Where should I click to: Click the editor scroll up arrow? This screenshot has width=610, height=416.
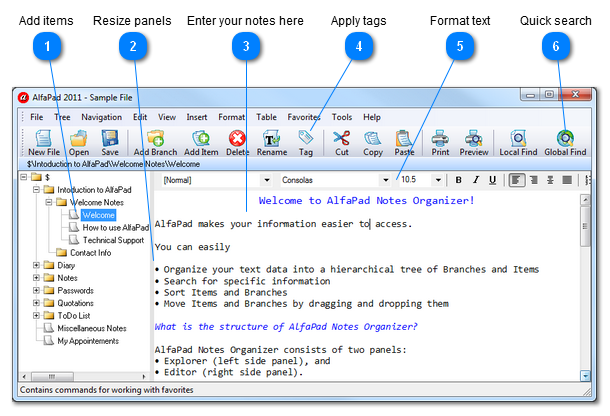coord(585,200)
